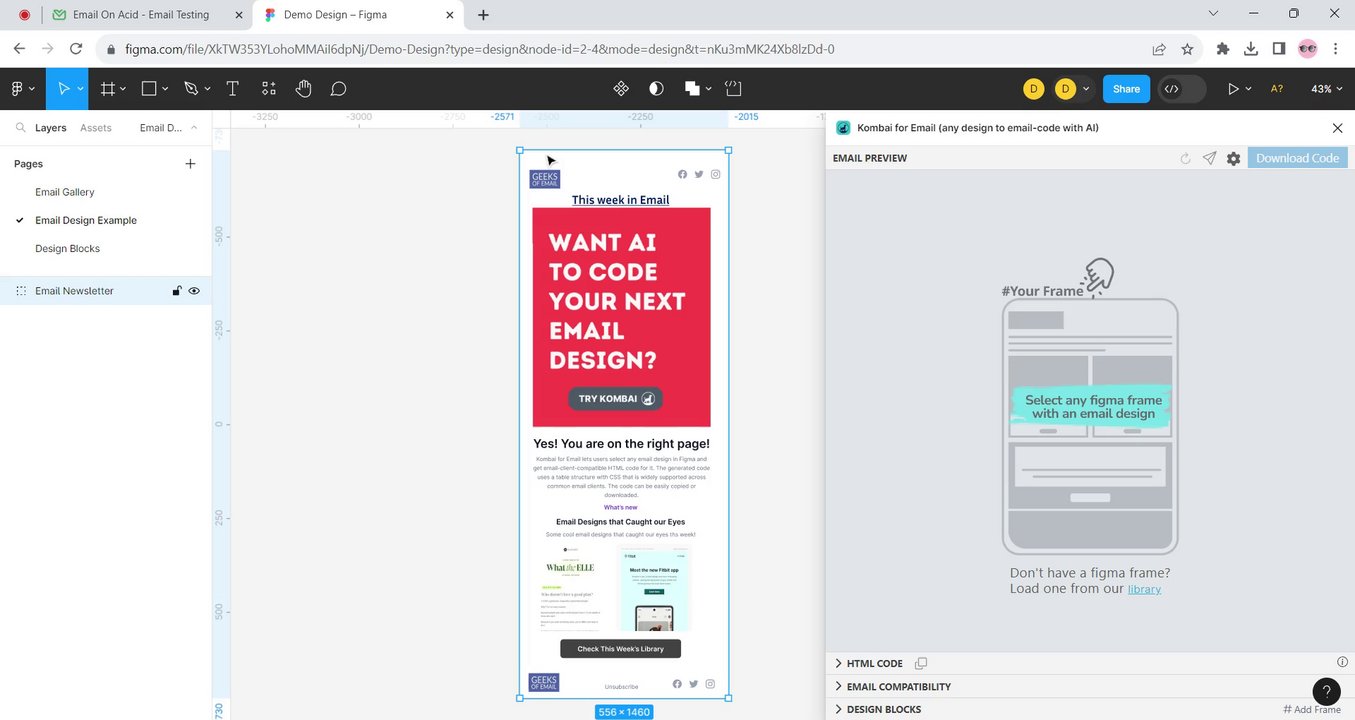Select the Email Design Example page

tap(86, 220)
